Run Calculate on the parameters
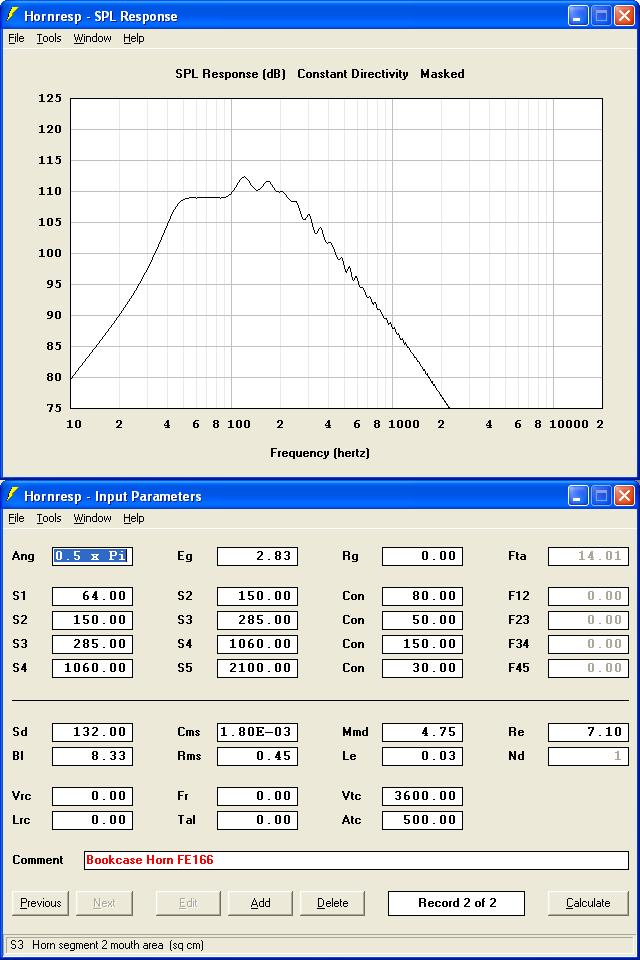The image size is (640, 960). click(x=588, y=903)
